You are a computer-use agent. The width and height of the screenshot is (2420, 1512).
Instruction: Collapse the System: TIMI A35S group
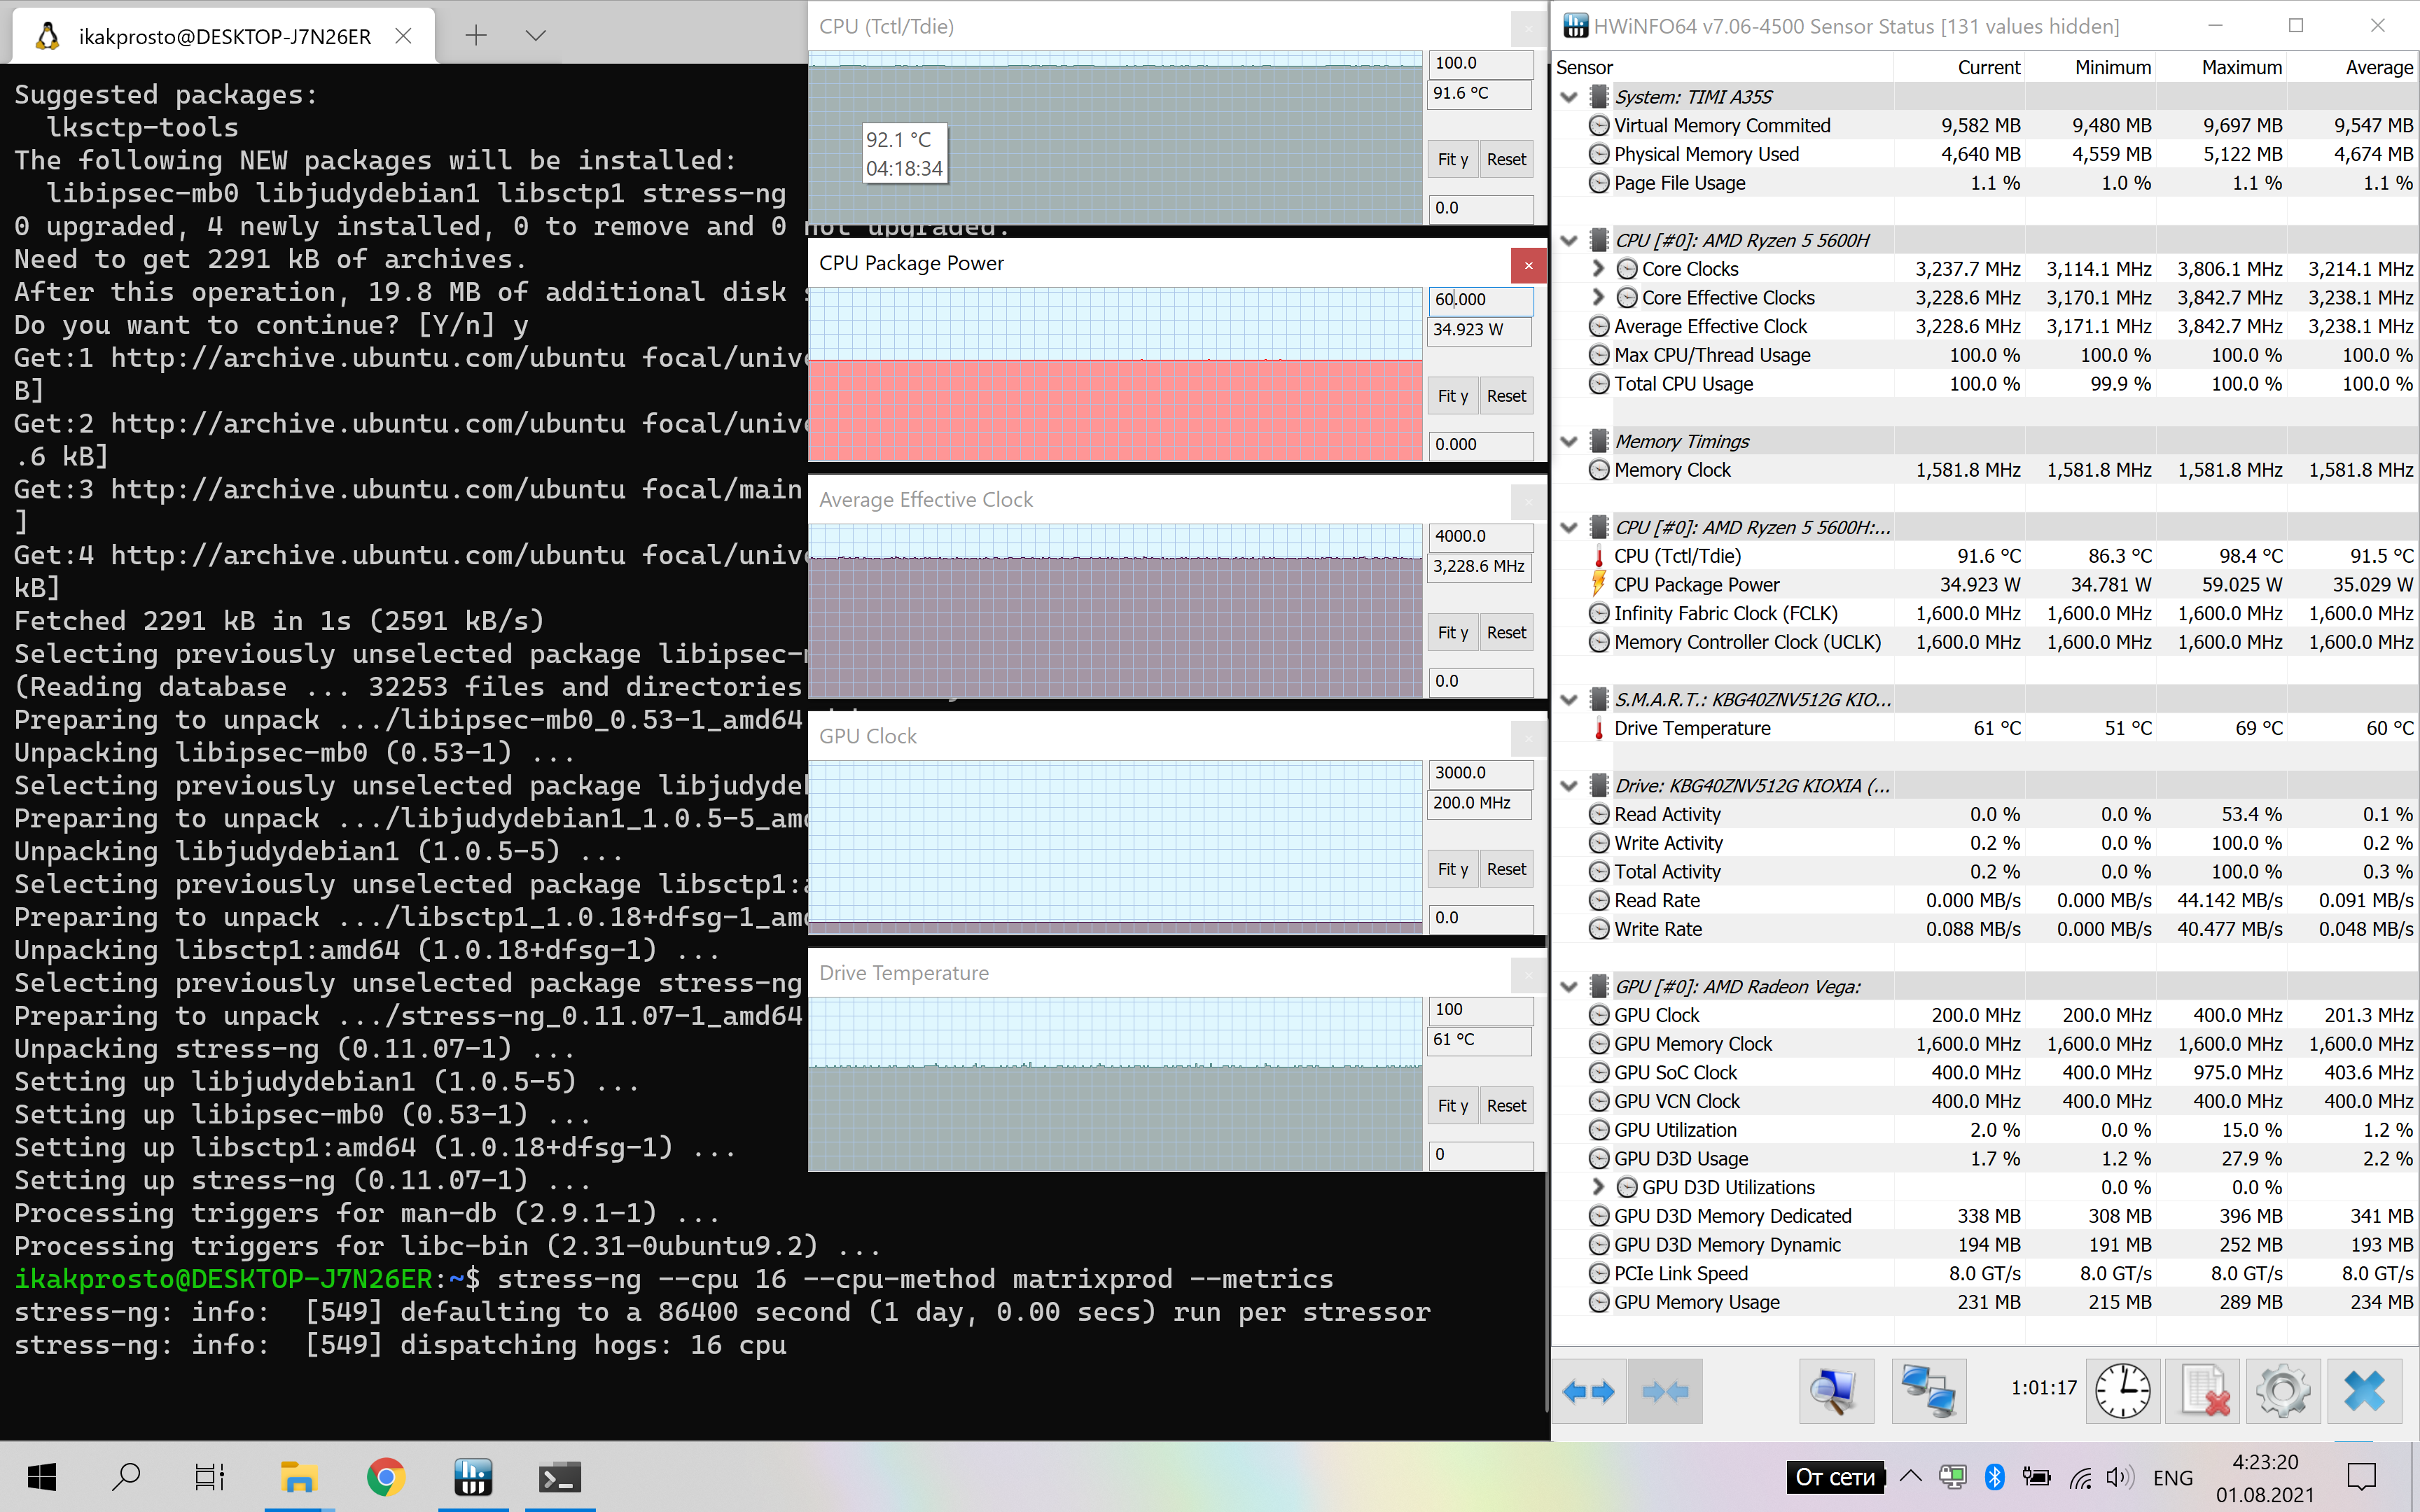coord(1568,97)
